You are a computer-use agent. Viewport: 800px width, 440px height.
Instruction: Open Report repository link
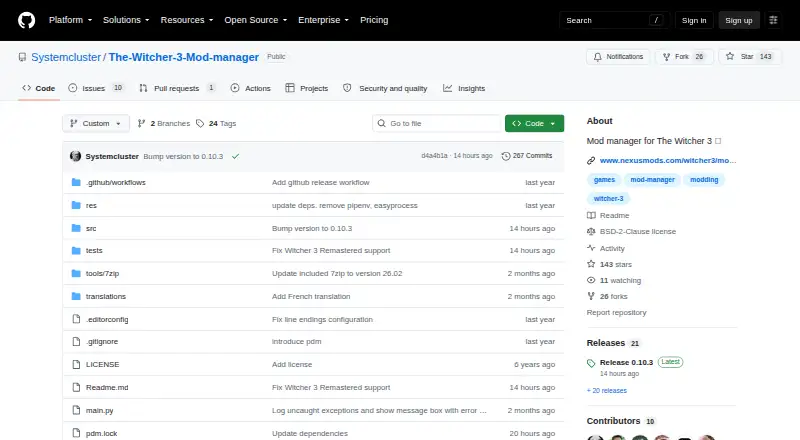[616, 312]
